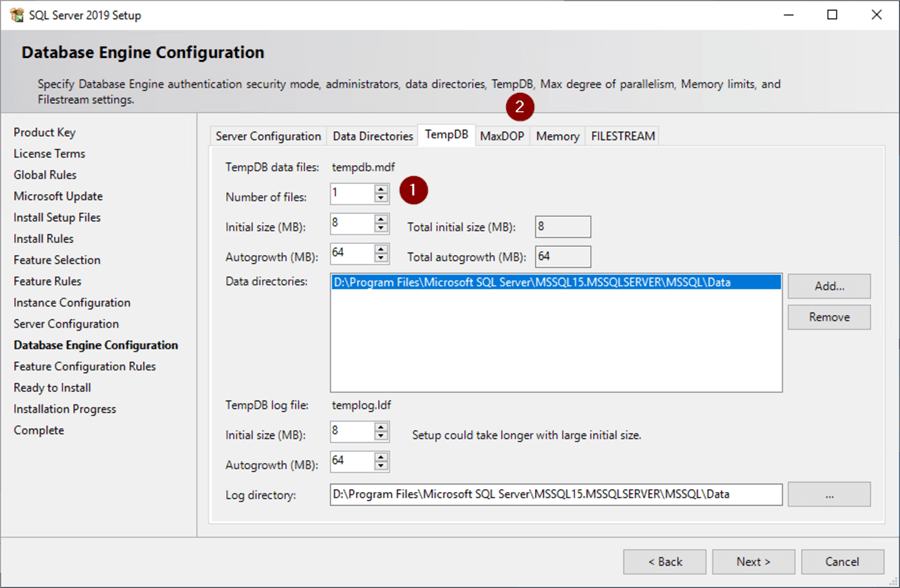Click the data file Autogrowth field

352,253
